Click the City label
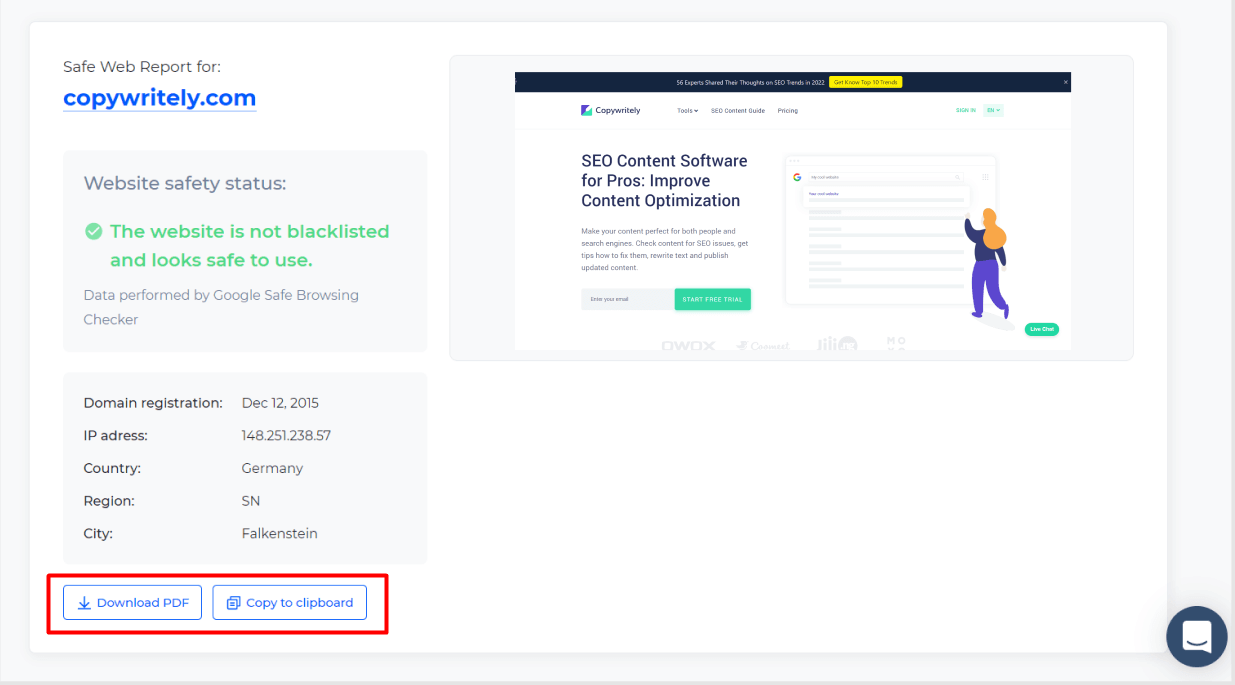This screenshot has width=1235, height=685. coord(98,534)
